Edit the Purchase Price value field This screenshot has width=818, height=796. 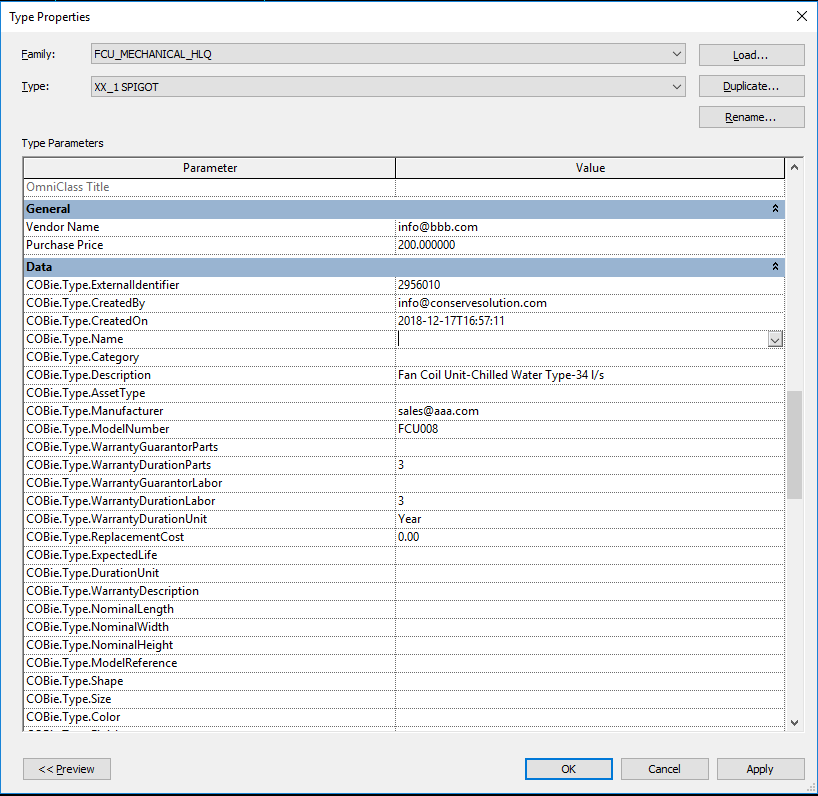(x=590, y=245)
